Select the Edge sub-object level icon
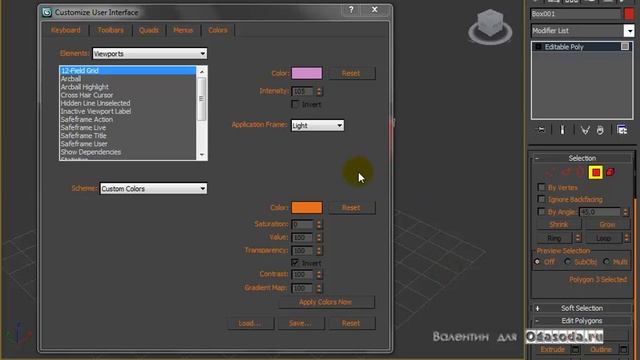This screenshot has width=640, height=360. coord(566,172)
